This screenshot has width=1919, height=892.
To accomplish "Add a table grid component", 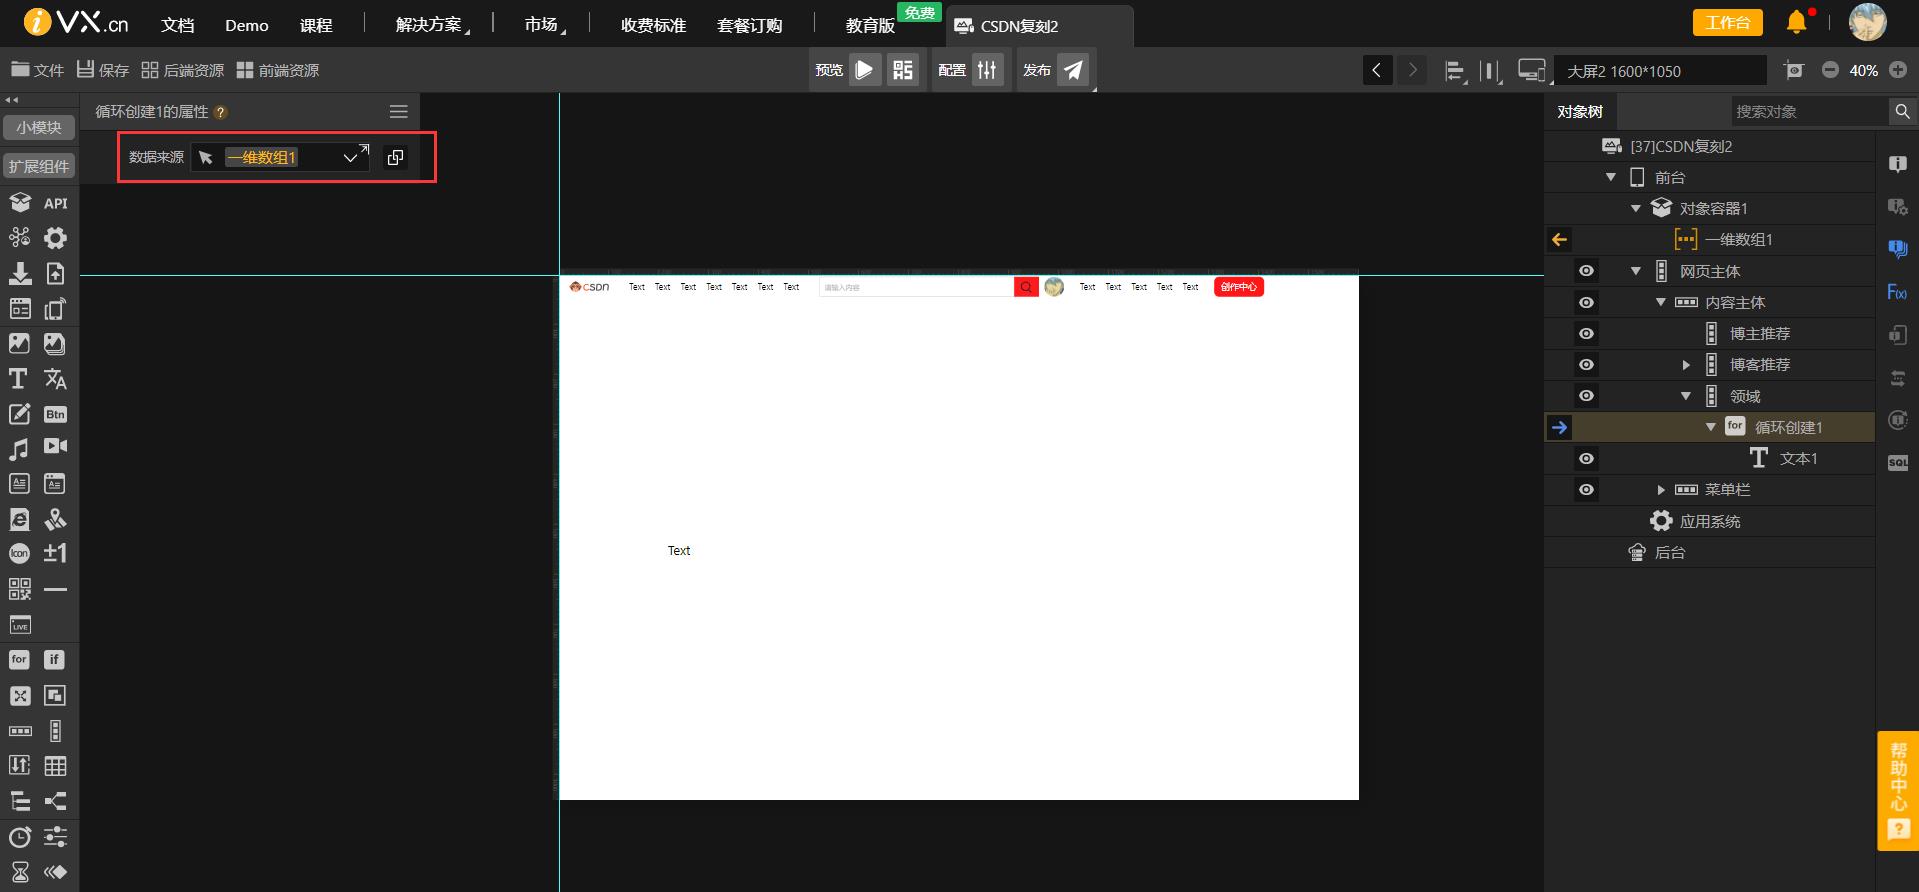I will tap(55, 766).
